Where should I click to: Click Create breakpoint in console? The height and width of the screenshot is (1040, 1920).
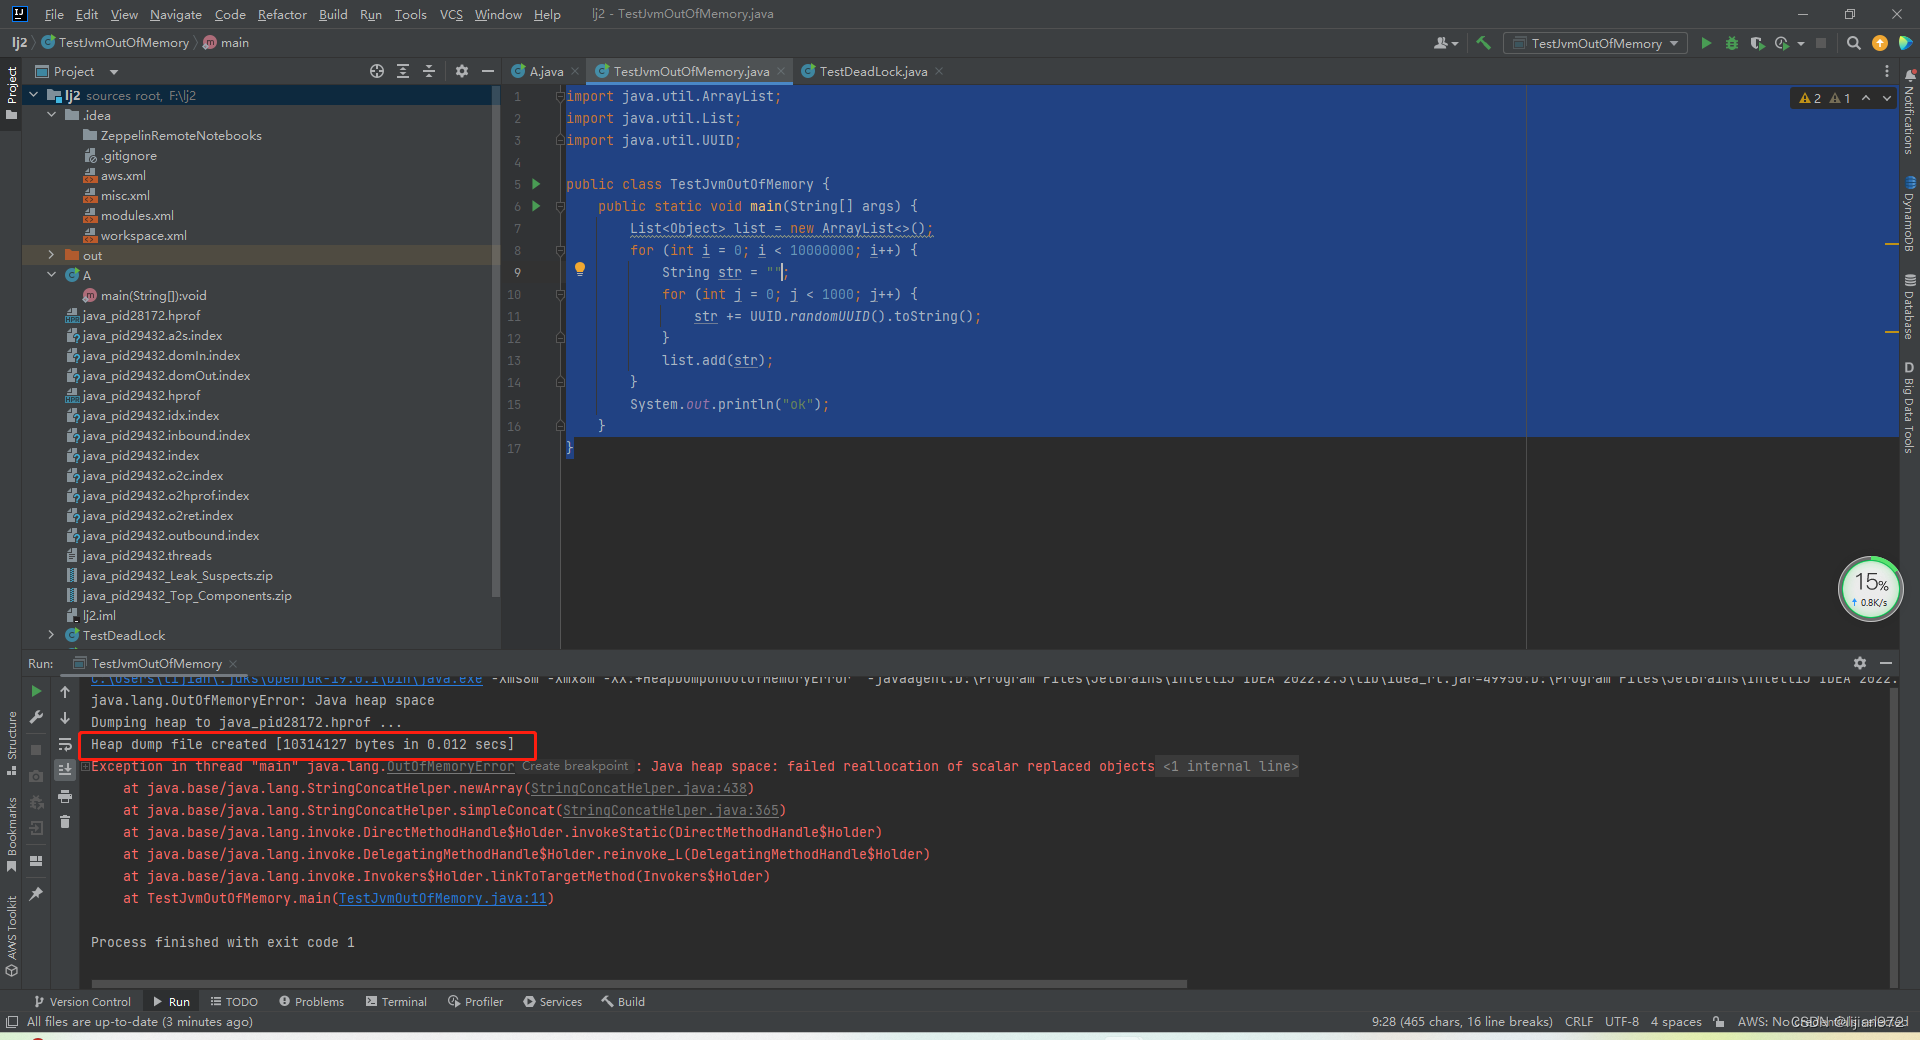[x=575, y=766]
